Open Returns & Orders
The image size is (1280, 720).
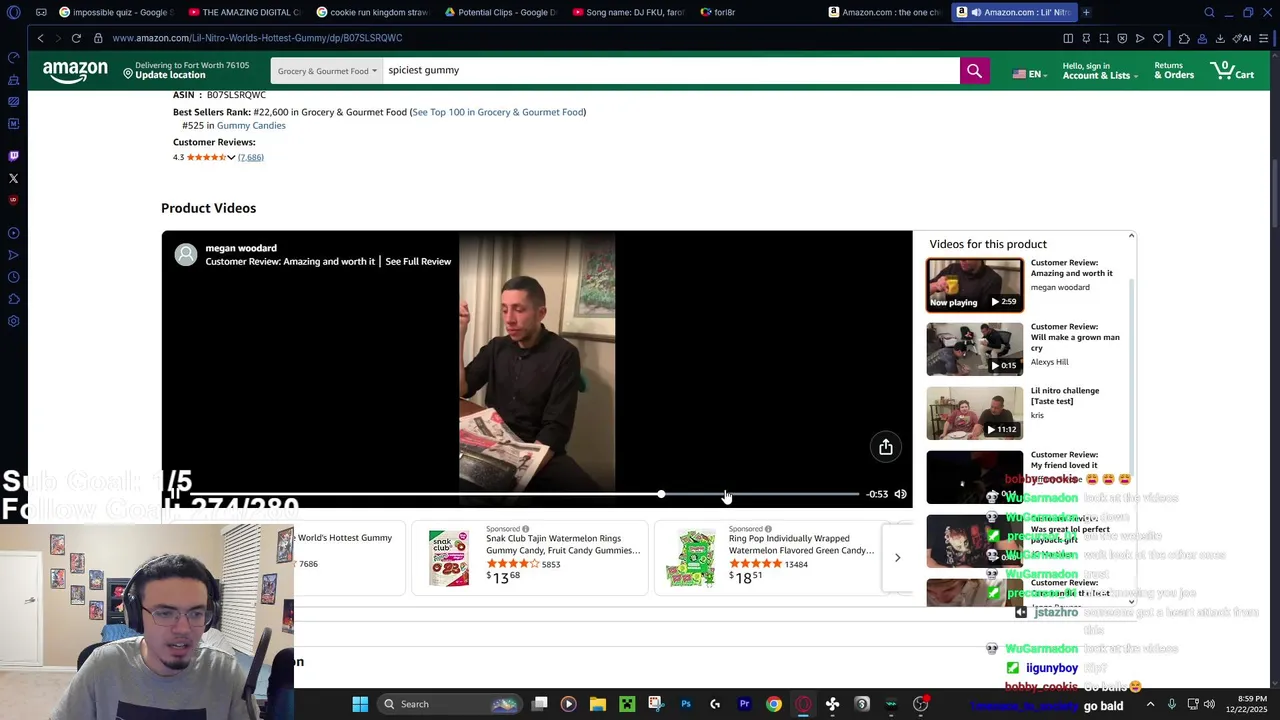[x=1174, y=71]
